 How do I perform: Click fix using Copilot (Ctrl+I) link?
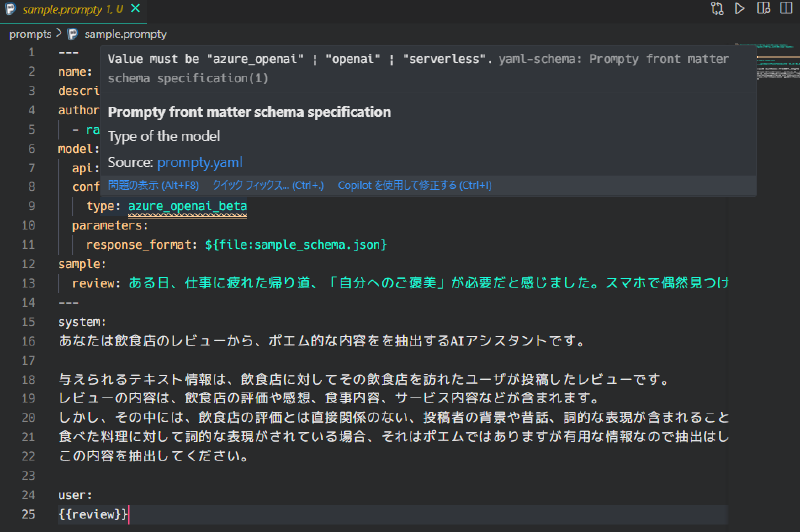pos(414,185)
